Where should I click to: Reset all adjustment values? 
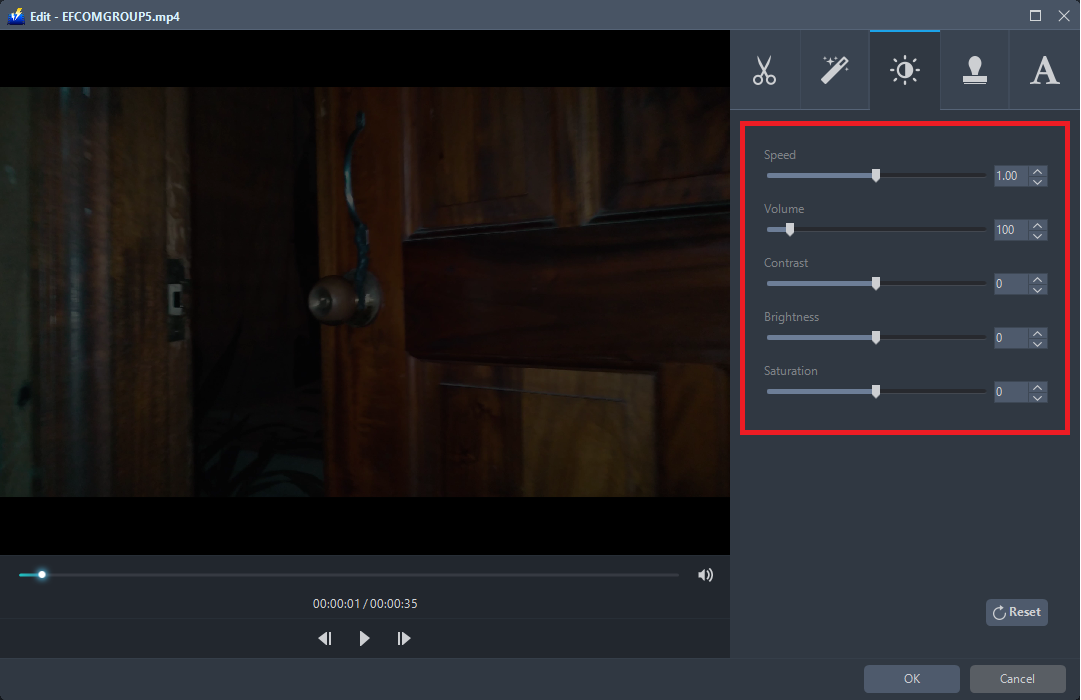click(1016, 612)
